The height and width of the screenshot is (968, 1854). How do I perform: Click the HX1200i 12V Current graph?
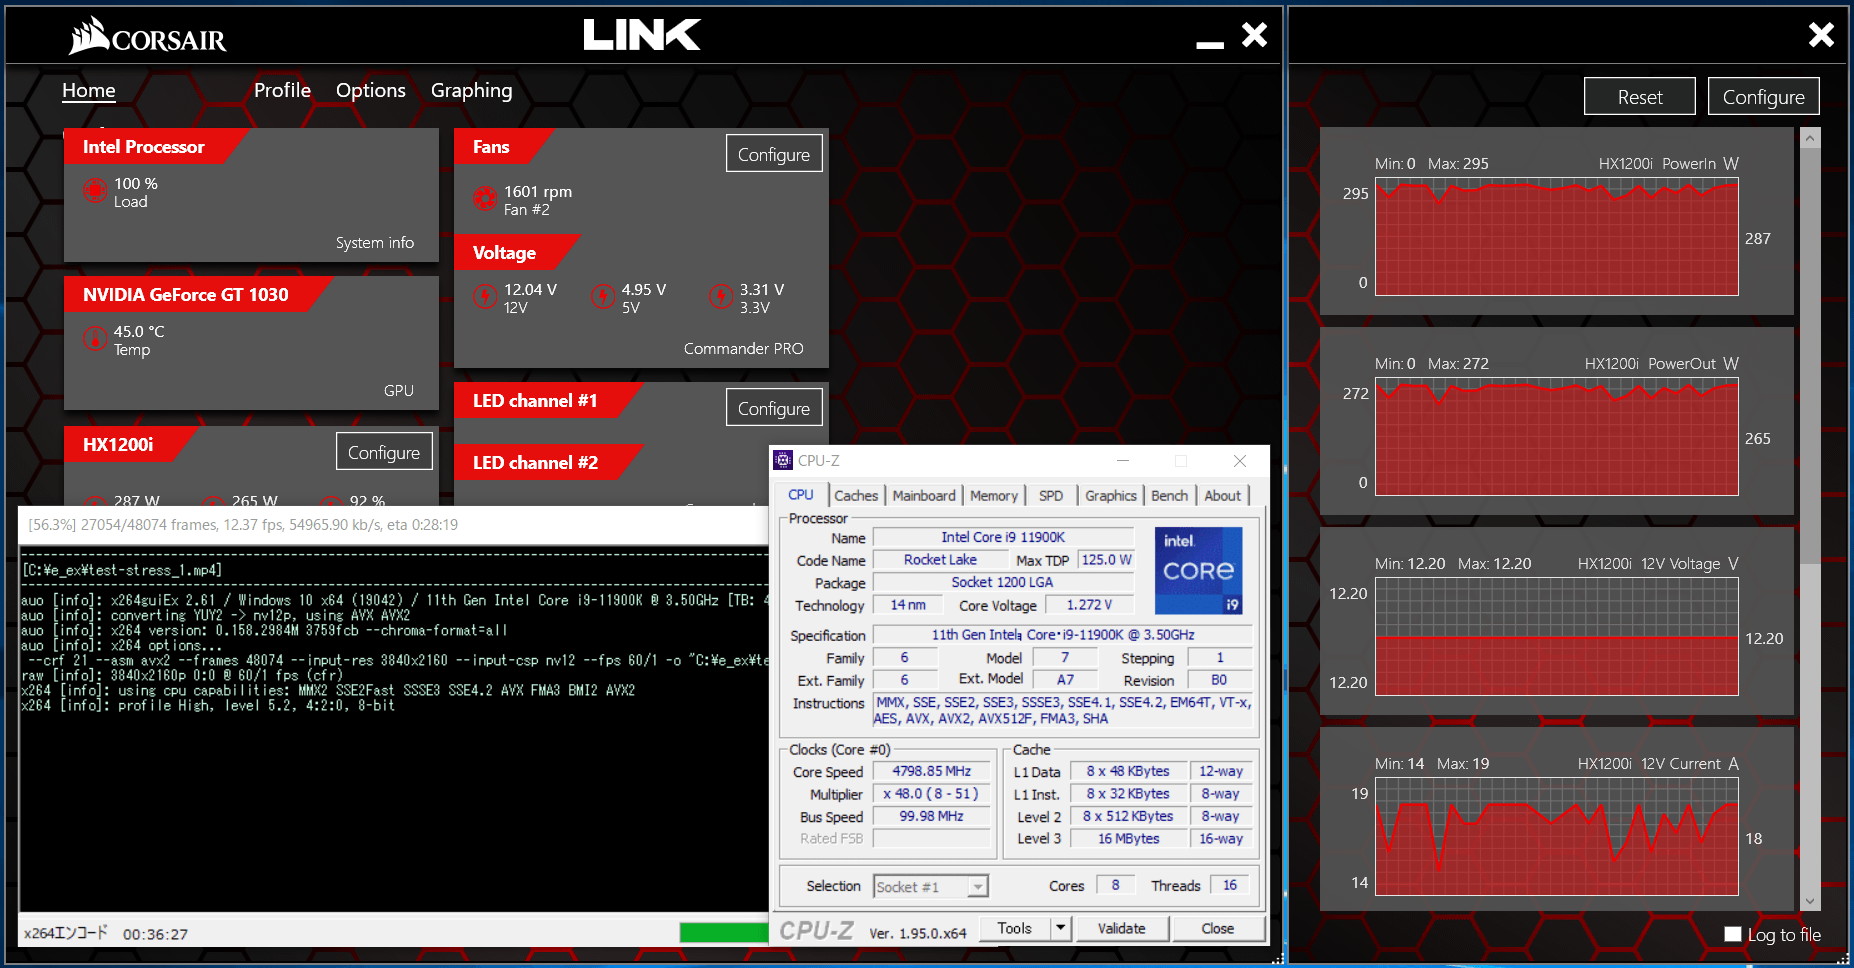[1556, 837]
